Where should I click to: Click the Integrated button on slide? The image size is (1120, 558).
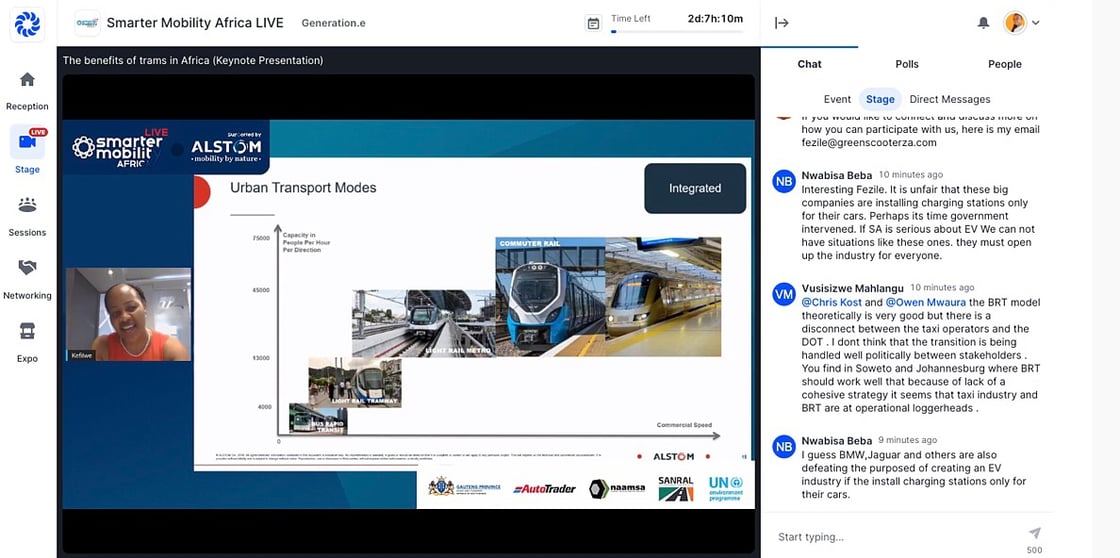click(694, 189)
